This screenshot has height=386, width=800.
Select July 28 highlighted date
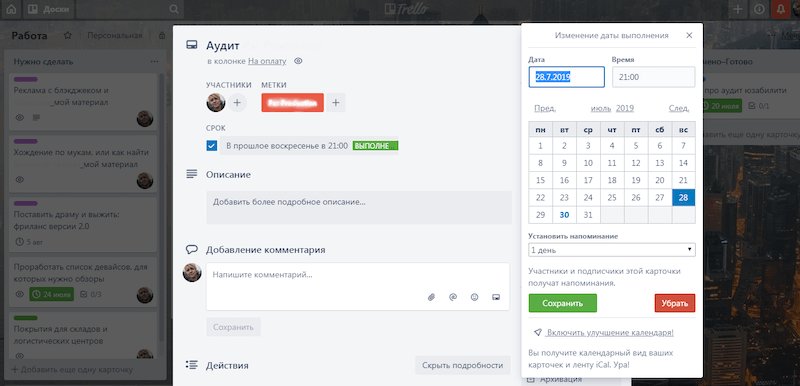[684, 197]
